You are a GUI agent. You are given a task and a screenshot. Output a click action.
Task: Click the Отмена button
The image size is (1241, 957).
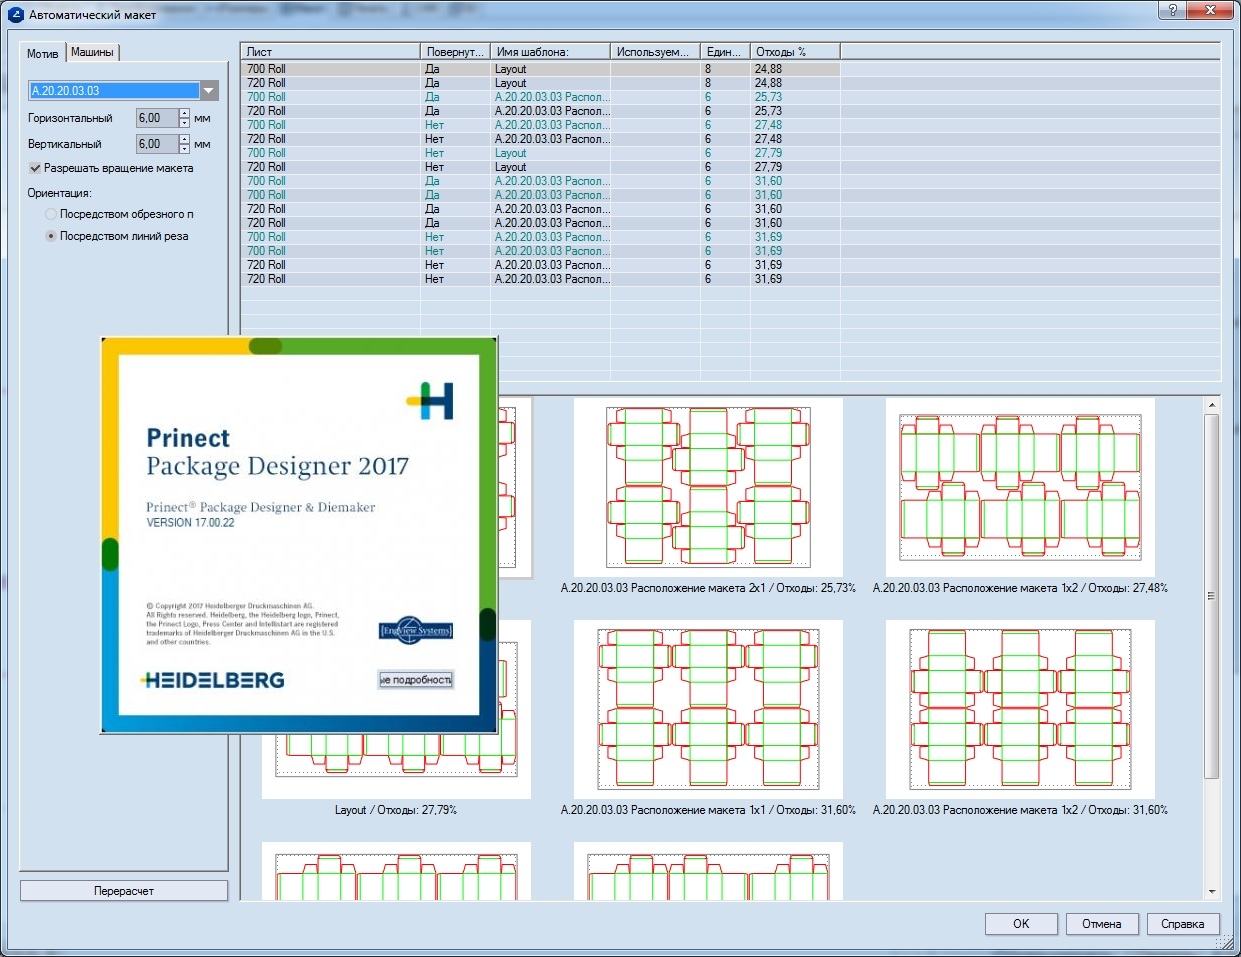click(x=1101, y=924)
